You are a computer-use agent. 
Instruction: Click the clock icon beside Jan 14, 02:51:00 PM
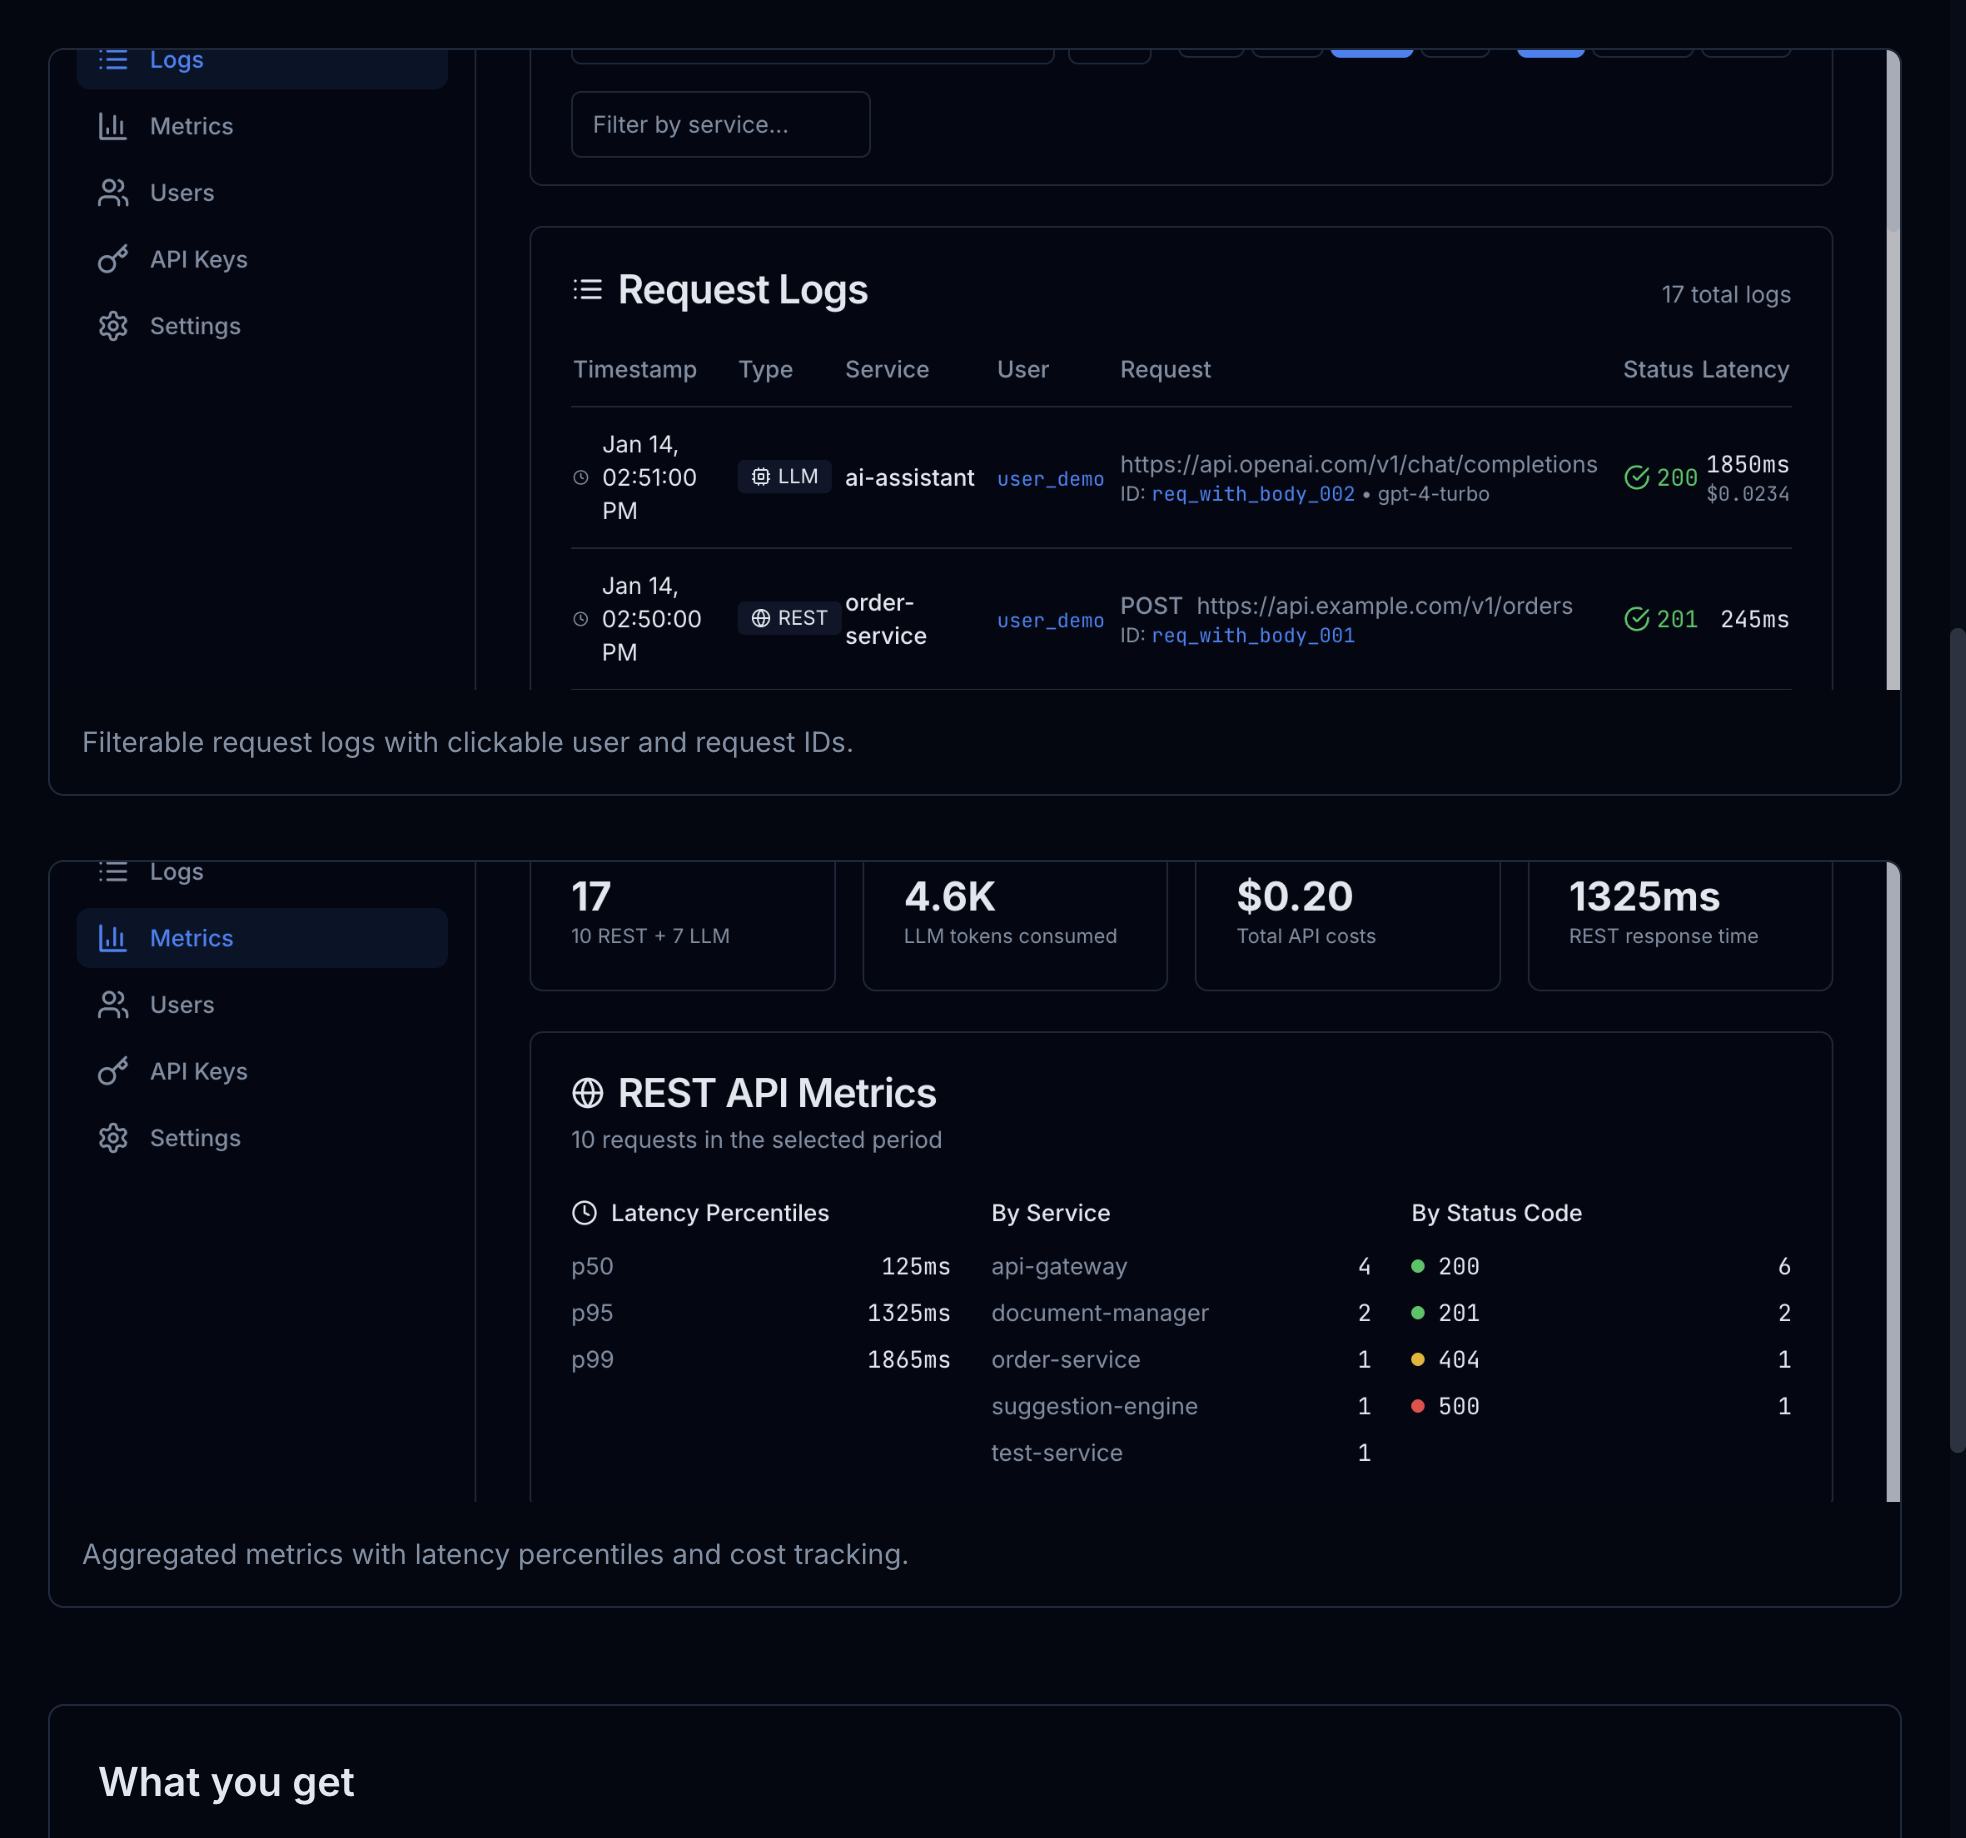581,478
